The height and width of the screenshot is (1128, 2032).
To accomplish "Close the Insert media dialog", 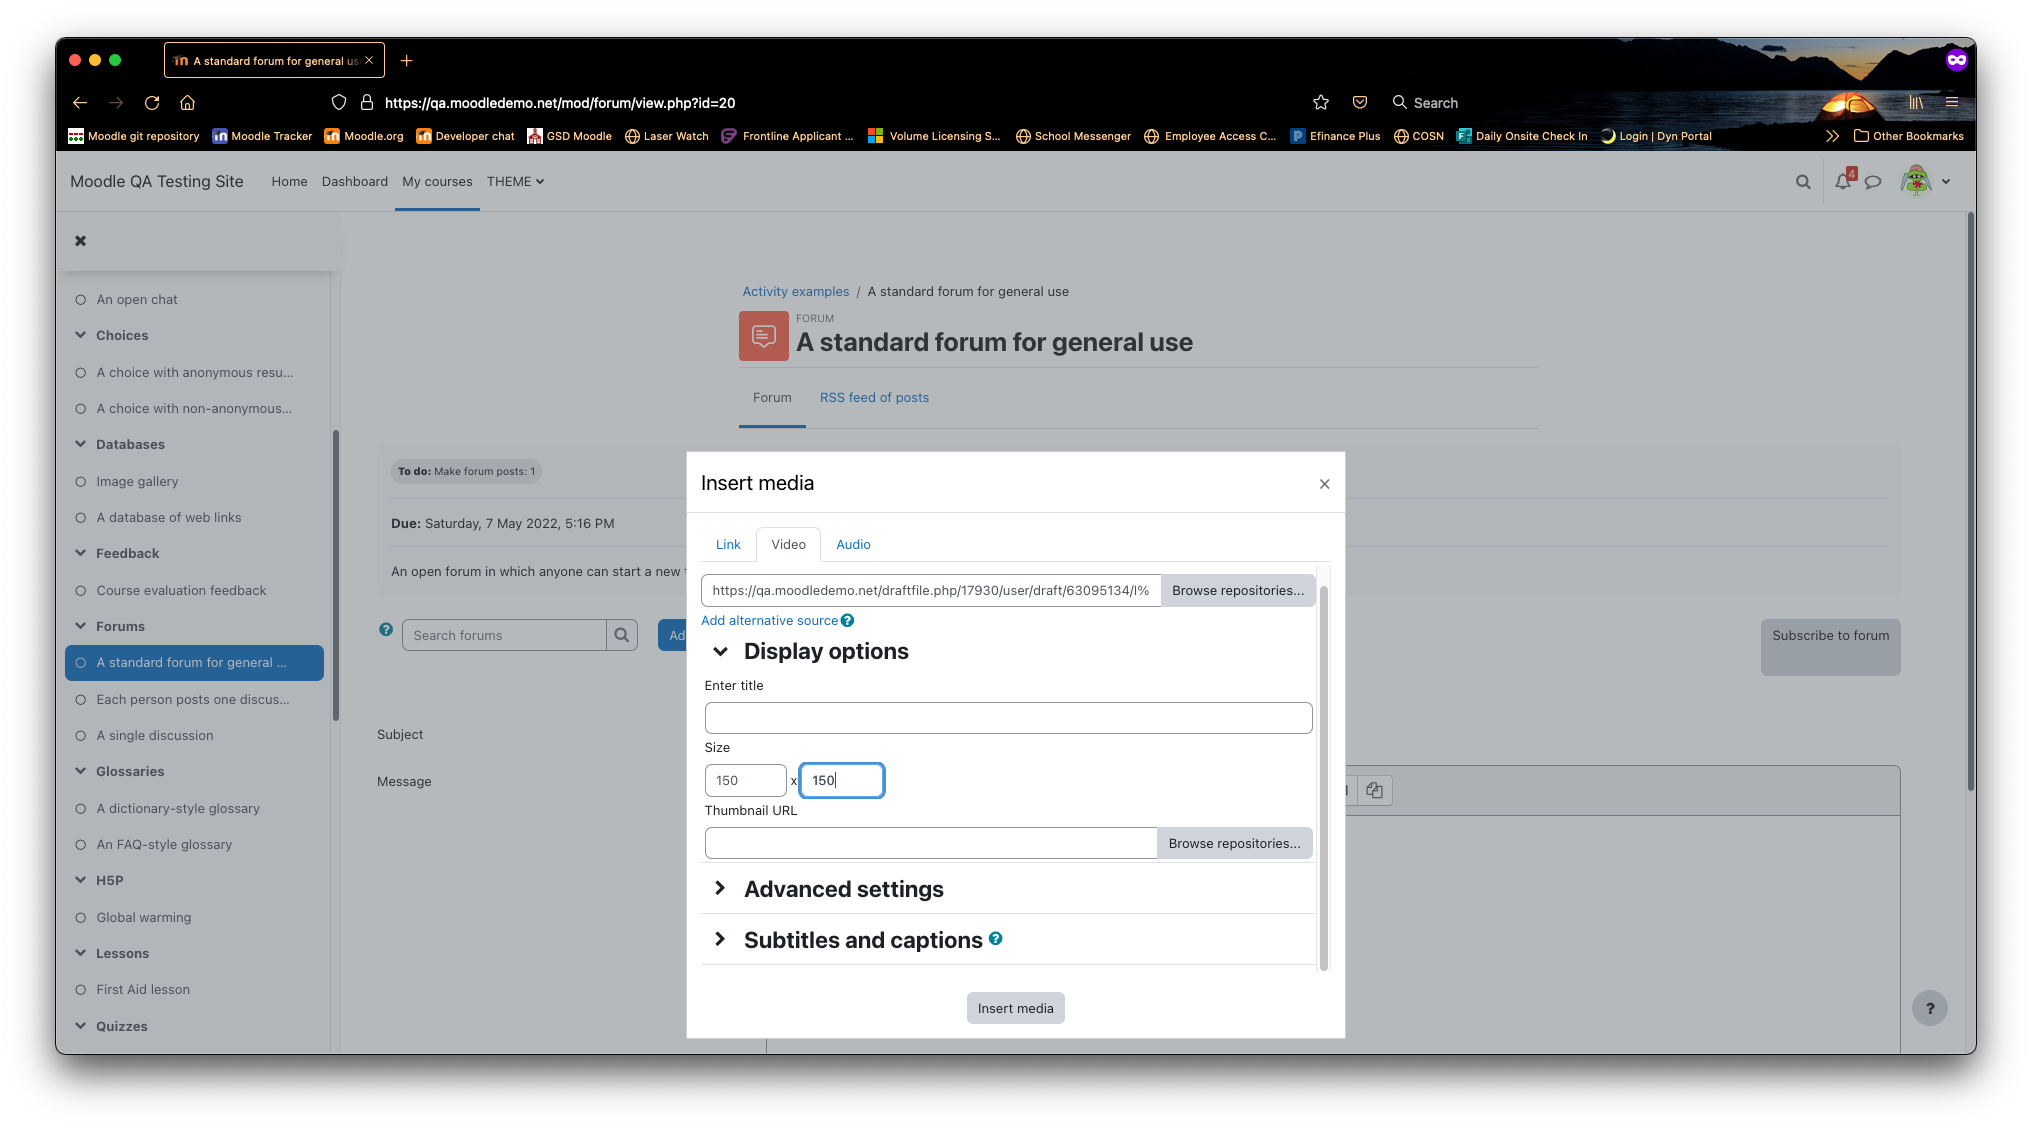I will 1324,484.
